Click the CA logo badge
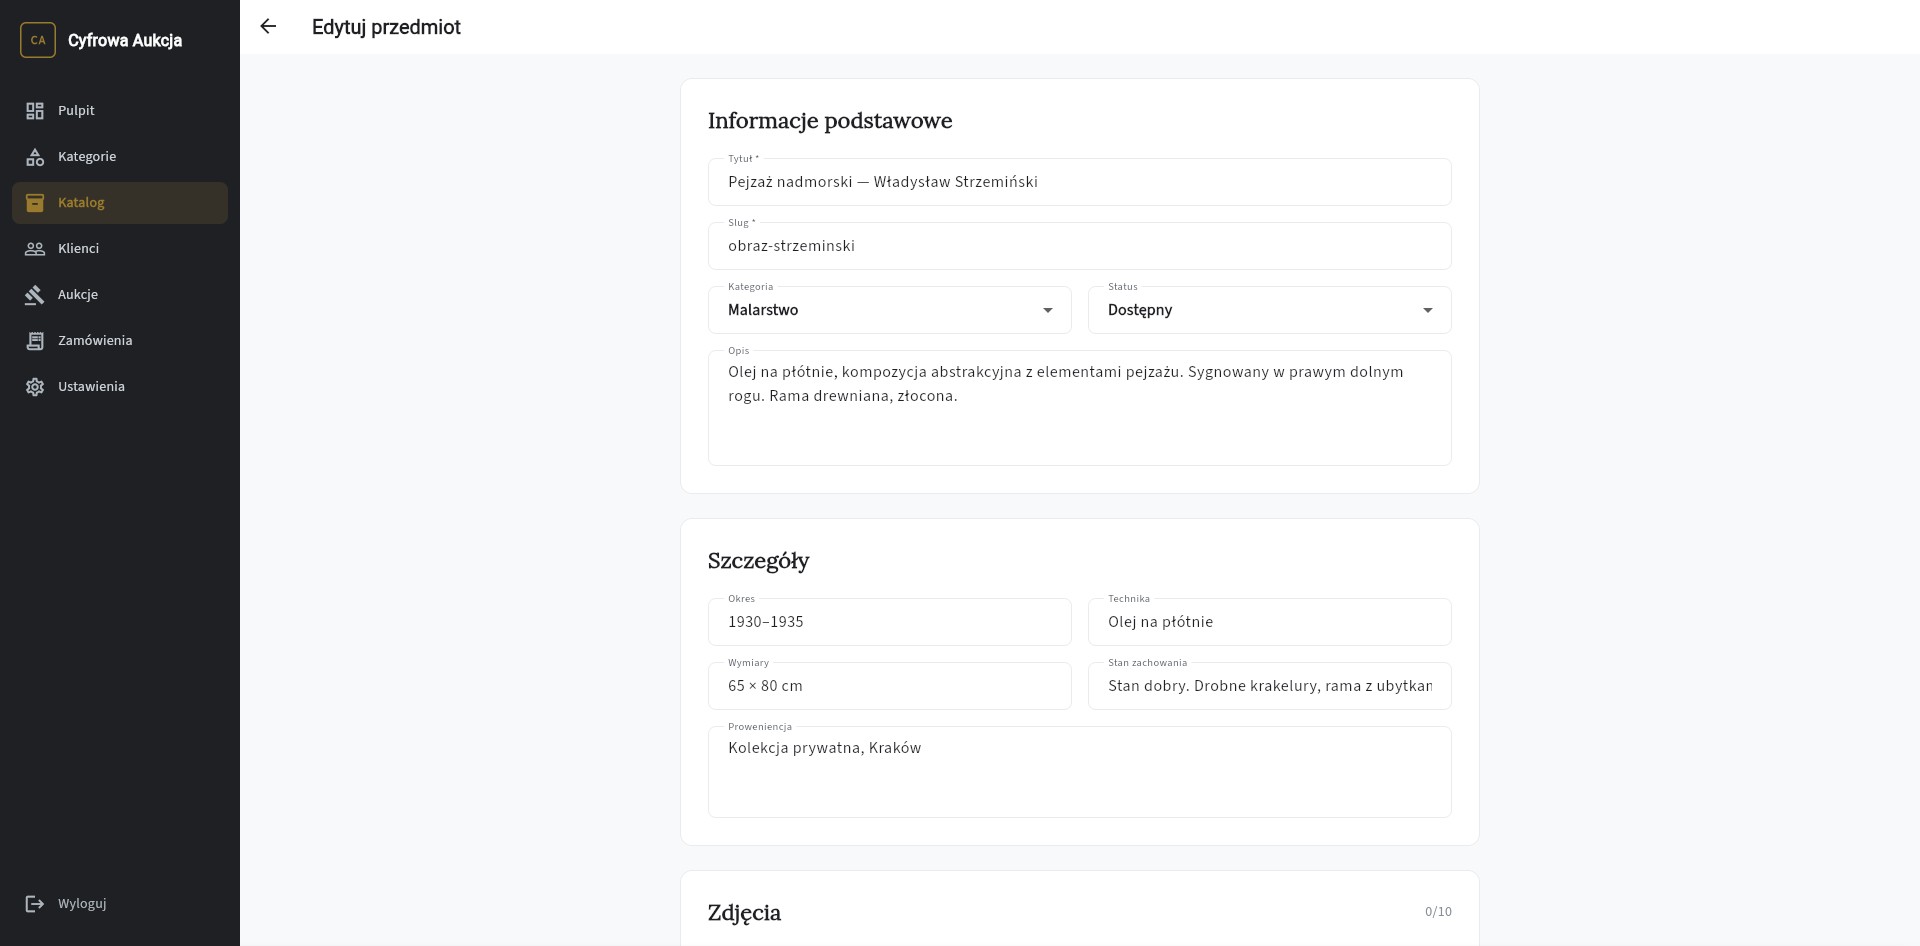1920x946 pixels. click(x=38, y=41)
